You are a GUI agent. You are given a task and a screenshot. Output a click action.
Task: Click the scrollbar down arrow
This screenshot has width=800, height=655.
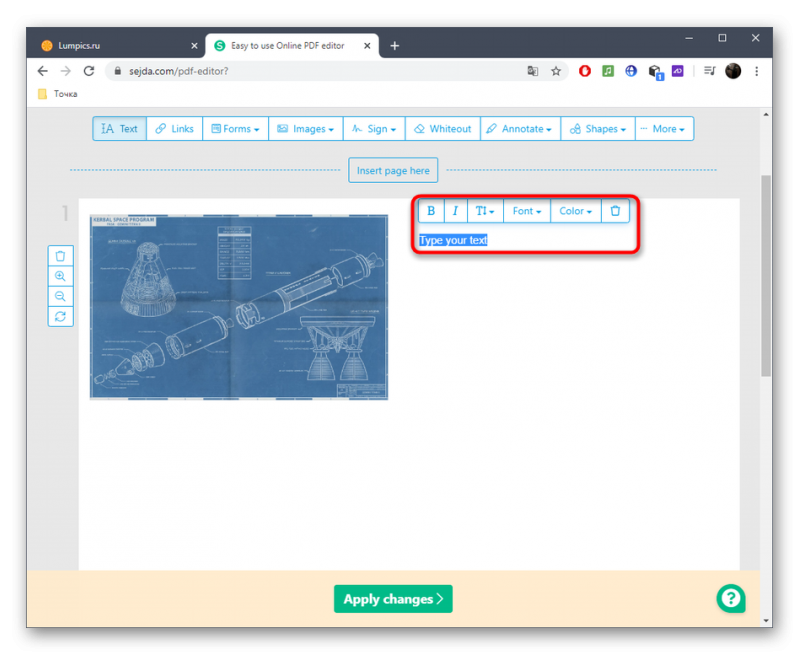[x=766, y=620]
